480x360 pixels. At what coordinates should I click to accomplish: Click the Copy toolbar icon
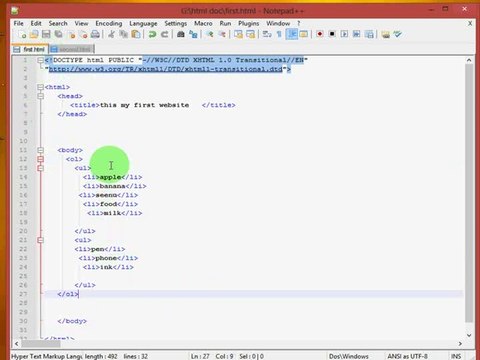click(x=124, y=34)
